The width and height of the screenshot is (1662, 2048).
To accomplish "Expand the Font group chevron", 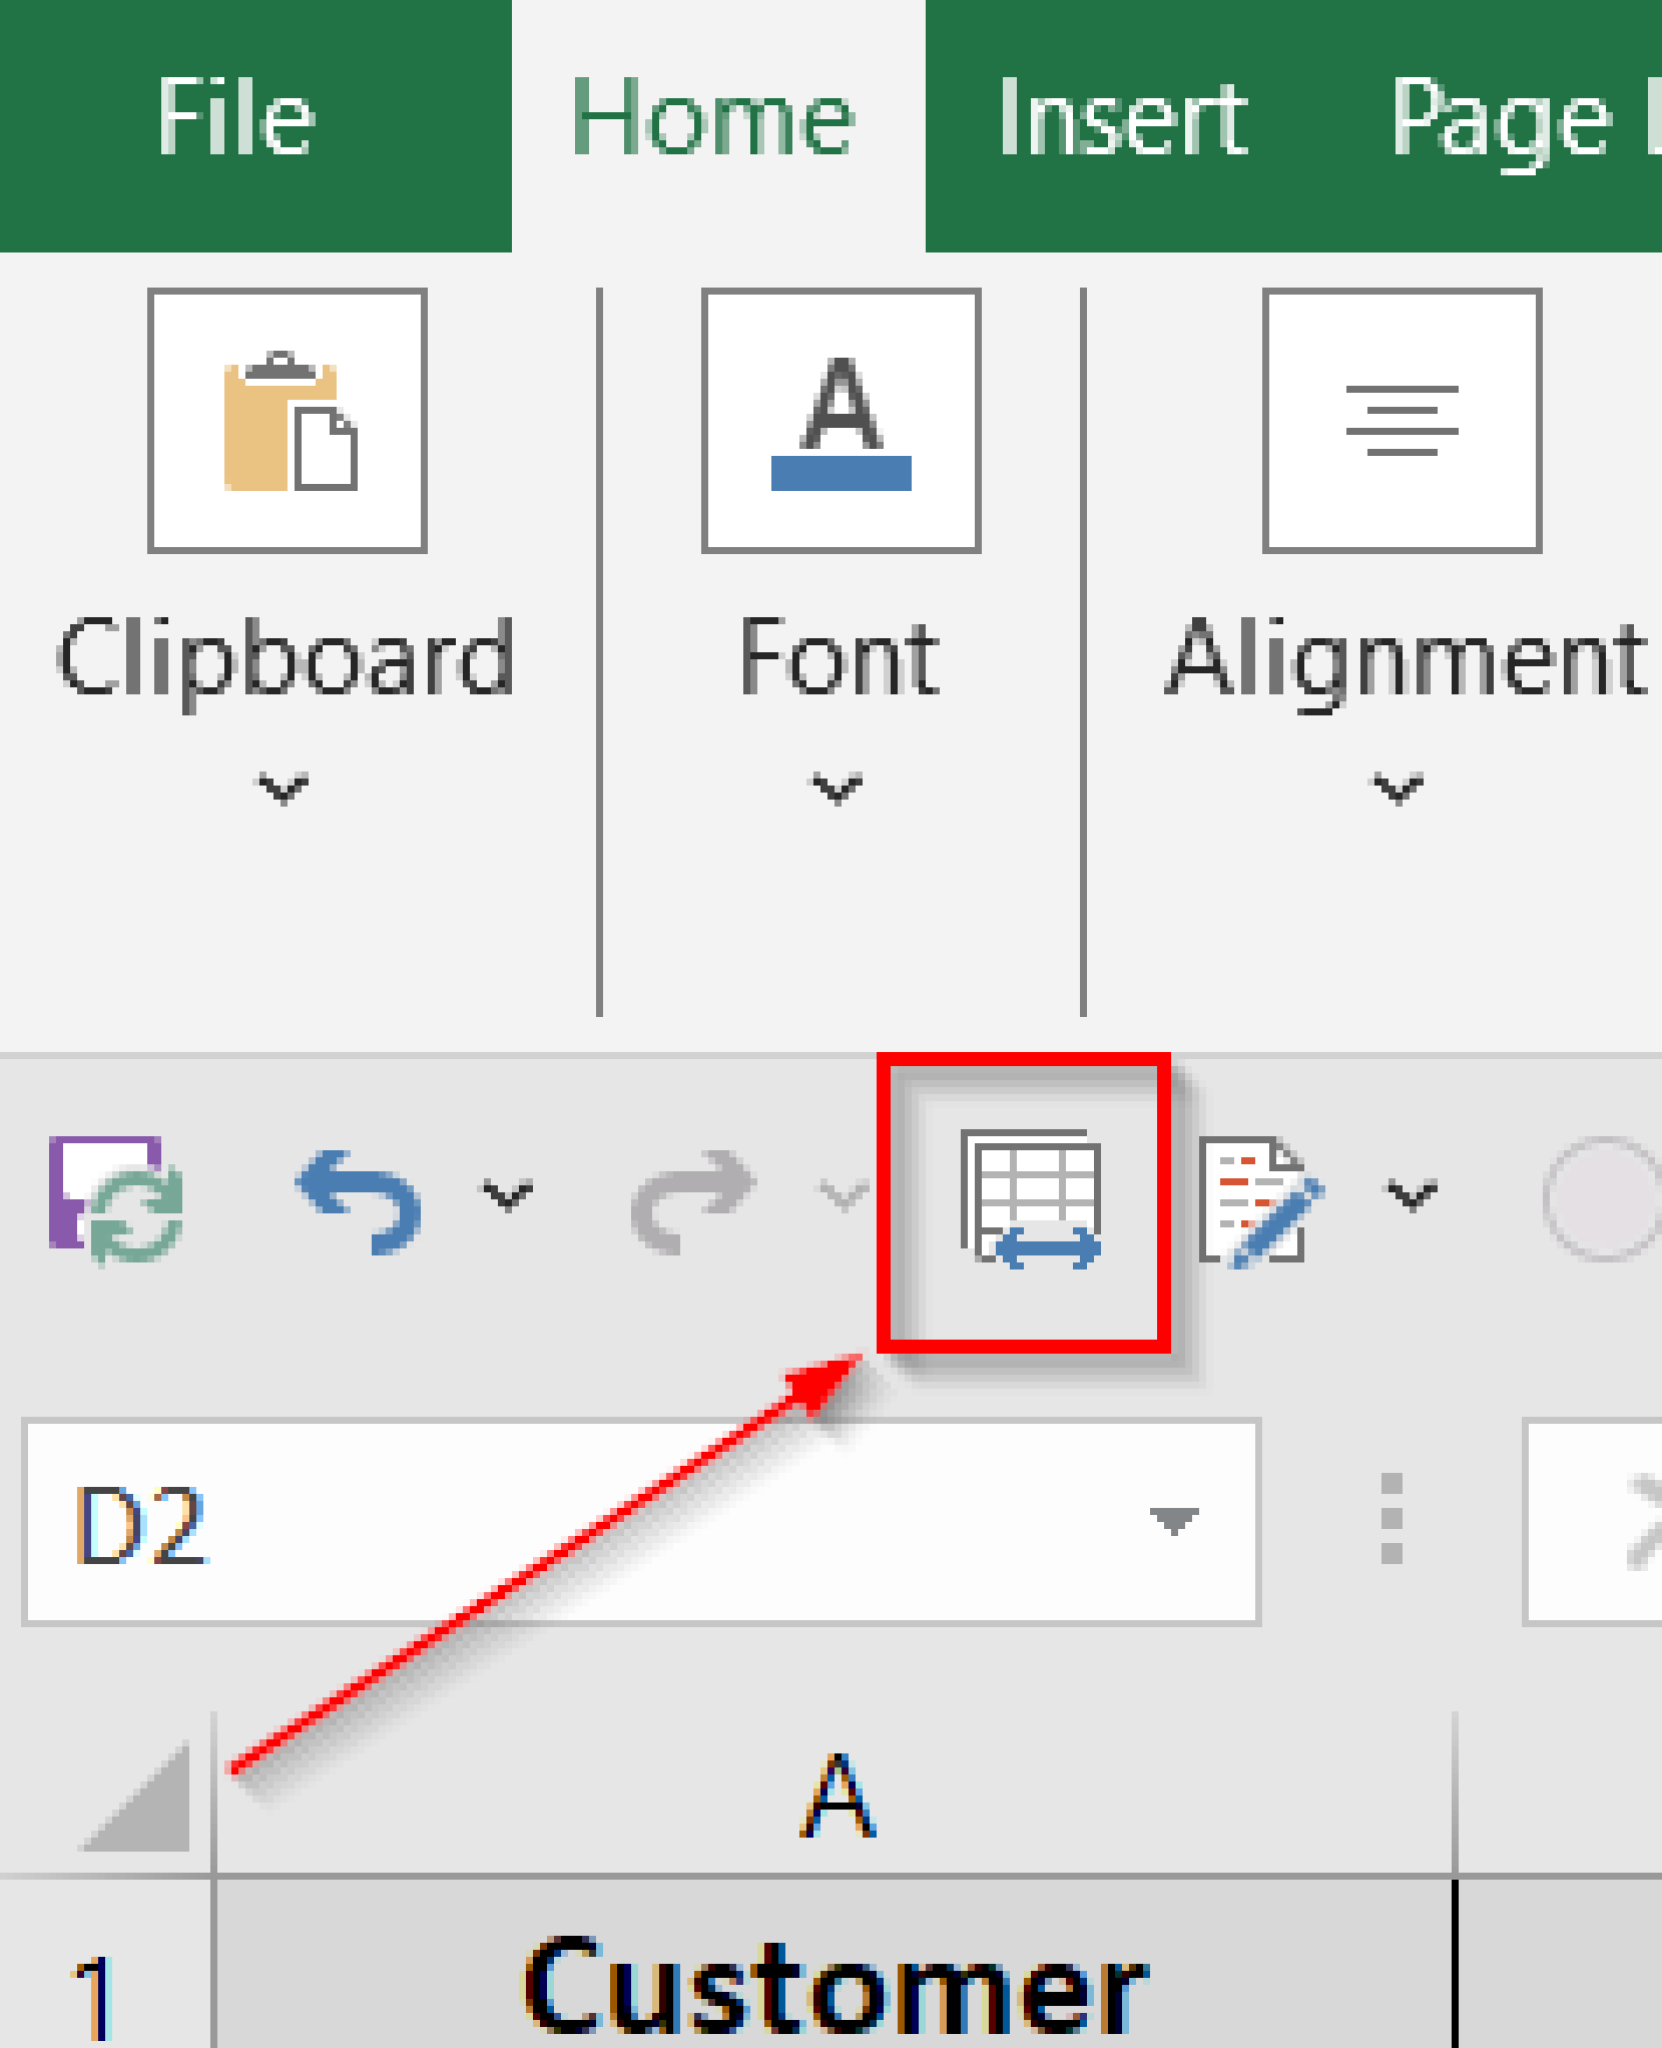I will (x=837, y=789).
